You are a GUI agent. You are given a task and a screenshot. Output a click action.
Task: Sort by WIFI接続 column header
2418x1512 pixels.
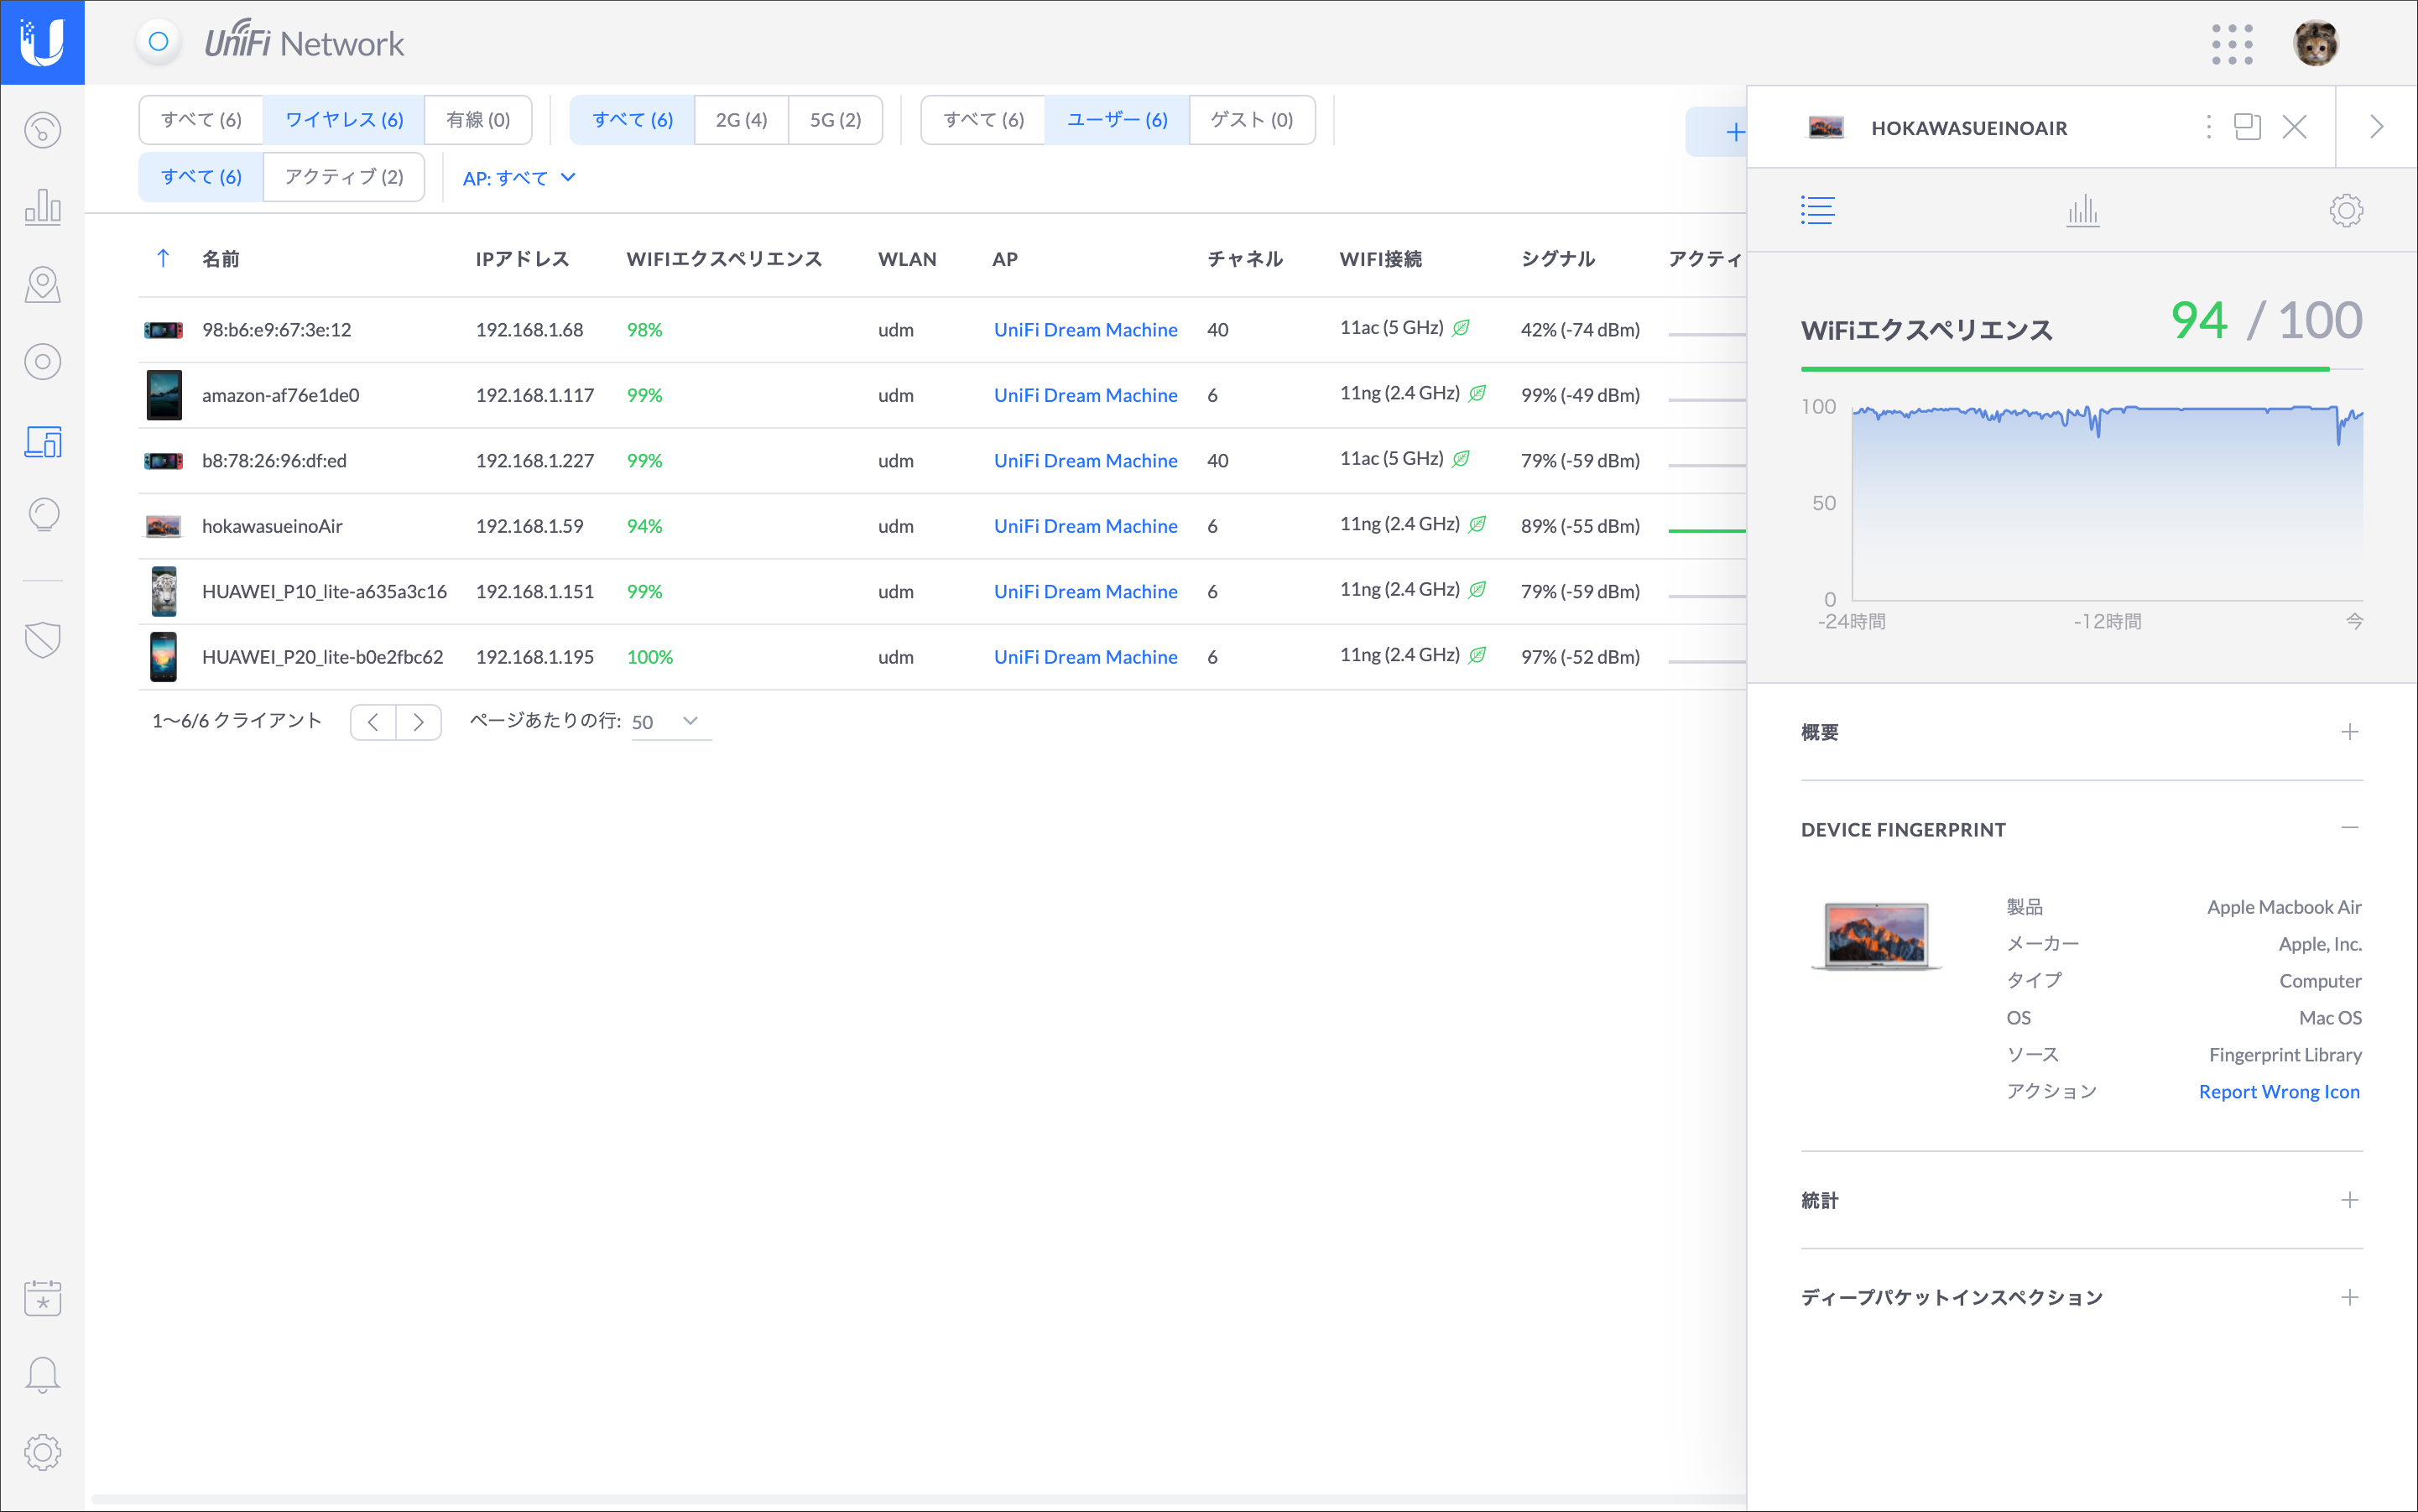(1380, 259)
